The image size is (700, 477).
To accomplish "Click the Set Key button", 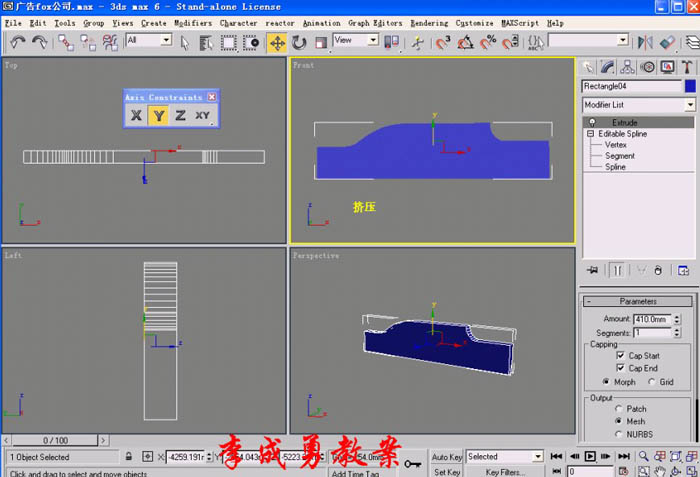I will click(446, 472).
